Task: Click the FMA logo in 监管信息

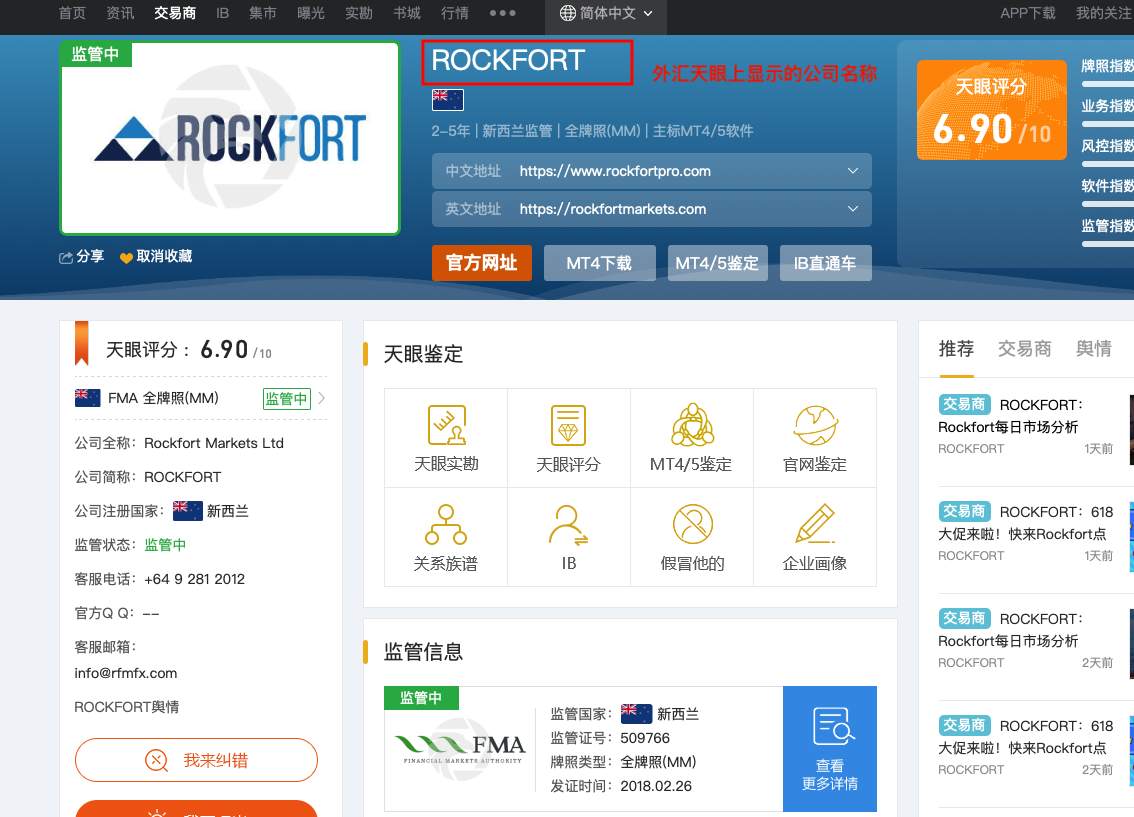Action: click(x=460, y=749)
